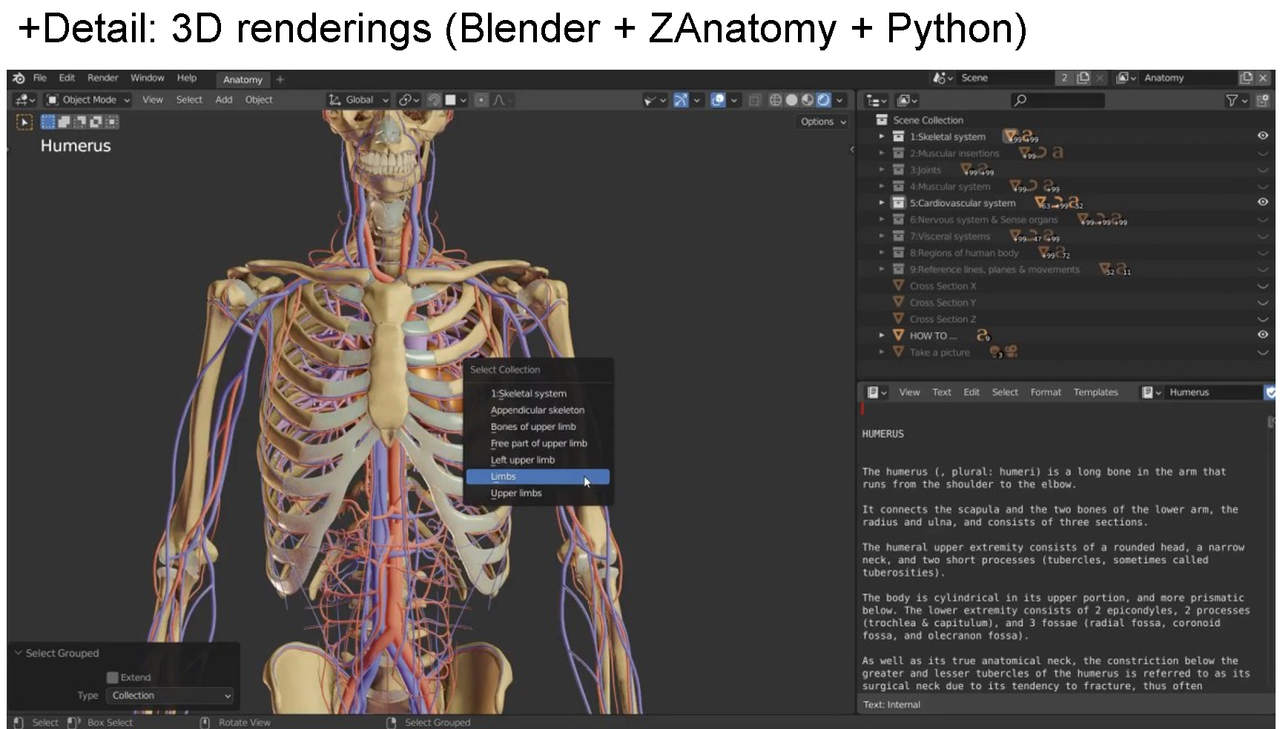Viewport: 1280px width, 729px height.
Task: Choose the Invert selection mode icon
Action: coord(95,122)
